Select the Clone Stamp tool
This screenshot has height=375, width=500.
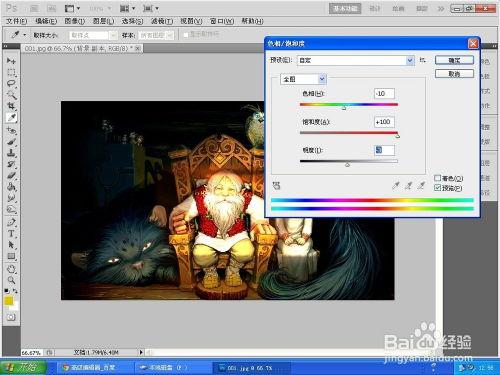pyautogui.click(x=11, y=153)
